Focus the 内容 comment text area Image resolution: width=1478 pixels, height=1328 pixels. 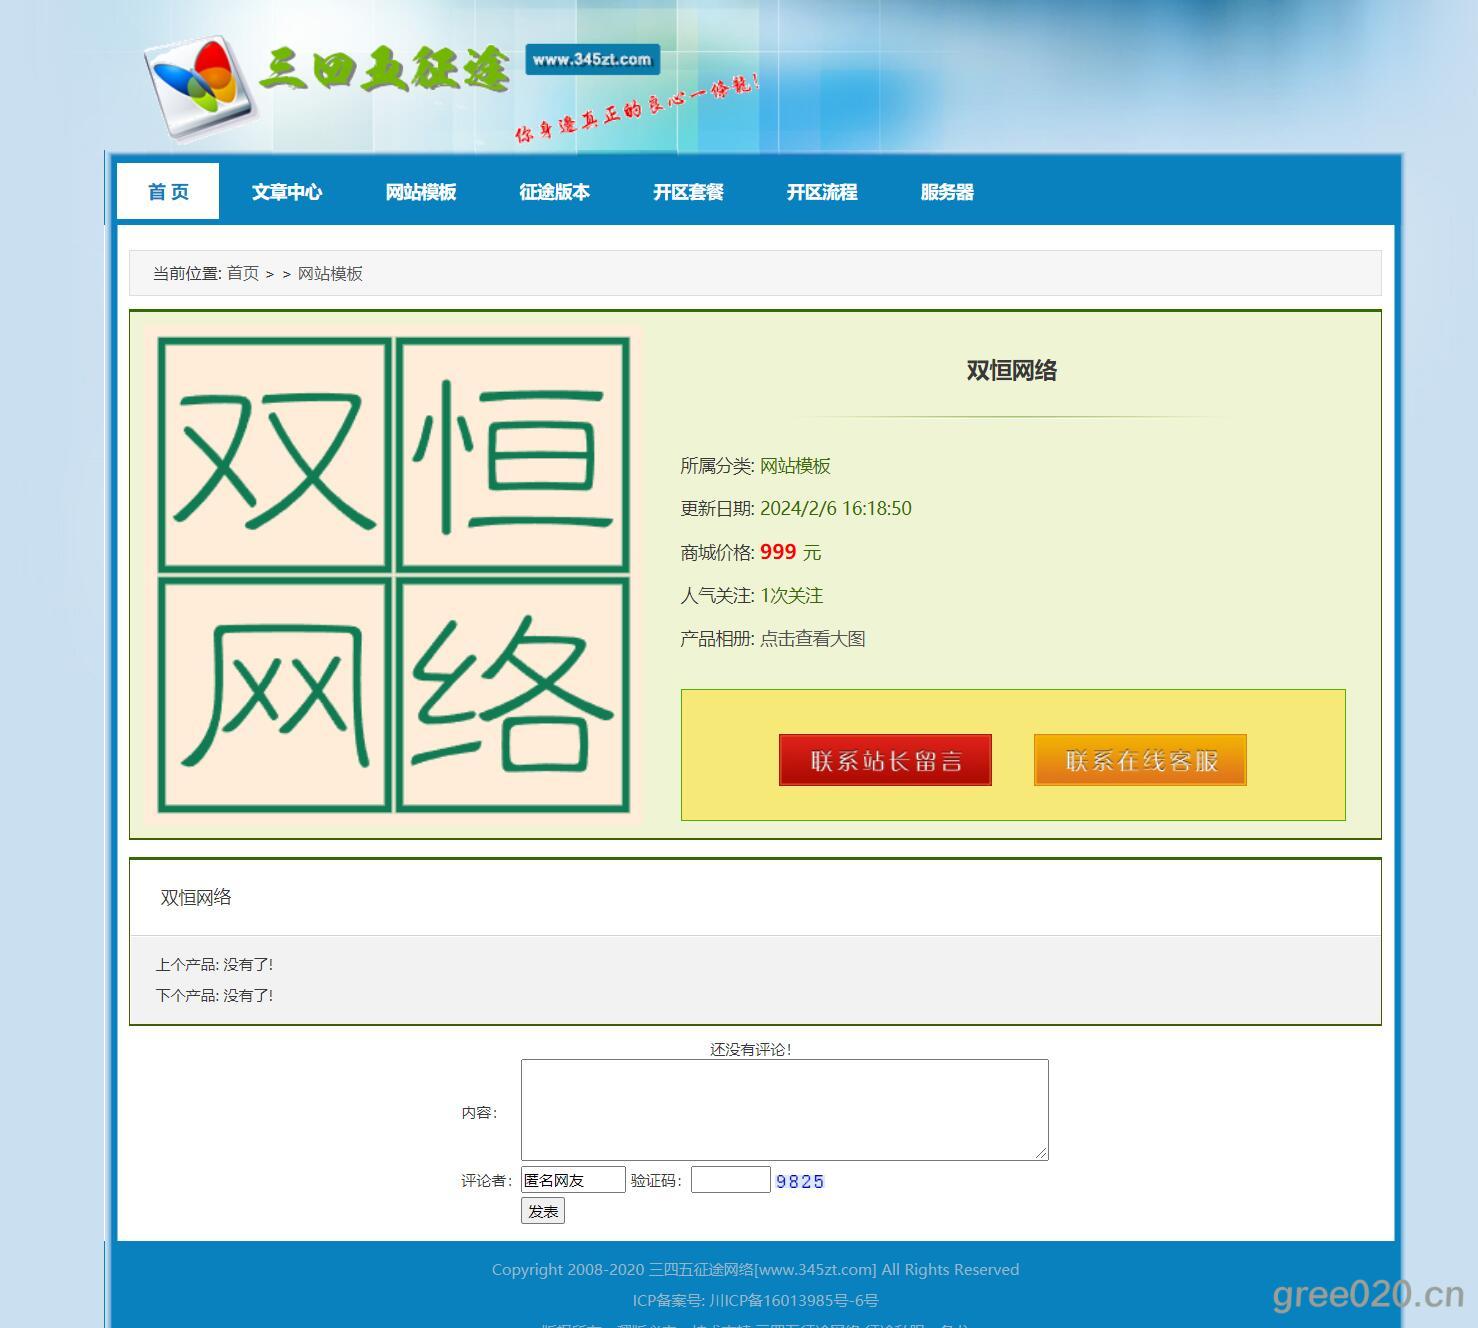point(784,1110)
